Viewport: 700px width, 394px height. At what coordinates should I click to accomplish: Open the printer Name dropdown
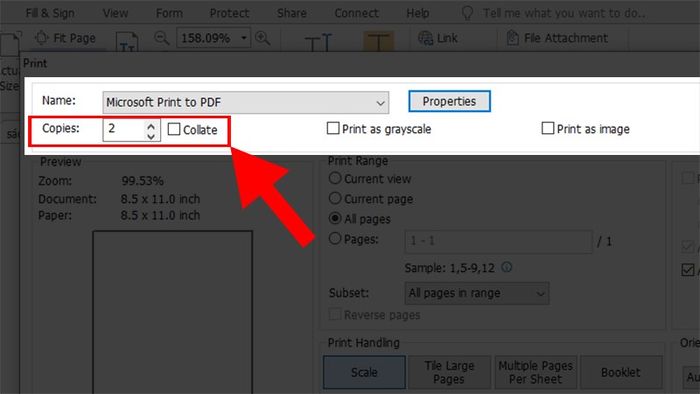pos(246,103)
